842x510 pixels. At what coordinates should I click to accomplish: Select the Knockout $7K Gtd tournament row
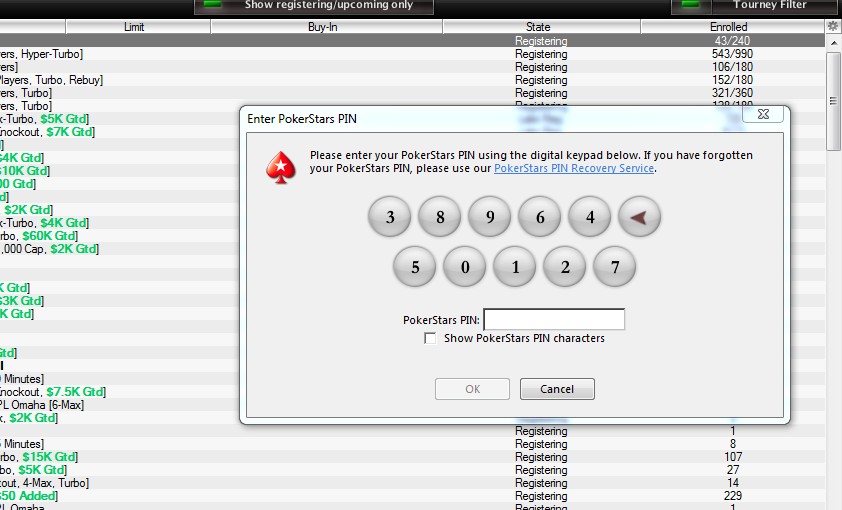coord(119,132)
